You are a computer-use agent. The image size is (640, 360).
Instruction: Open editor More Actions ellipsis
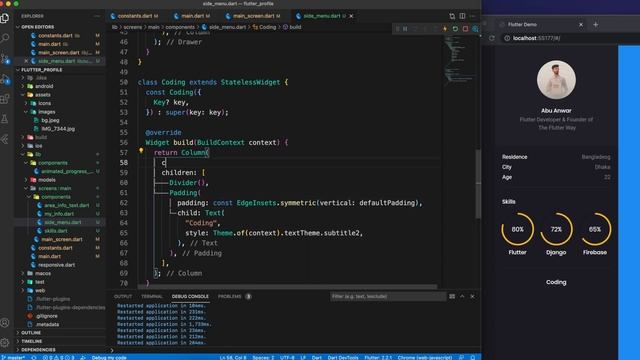472,16
